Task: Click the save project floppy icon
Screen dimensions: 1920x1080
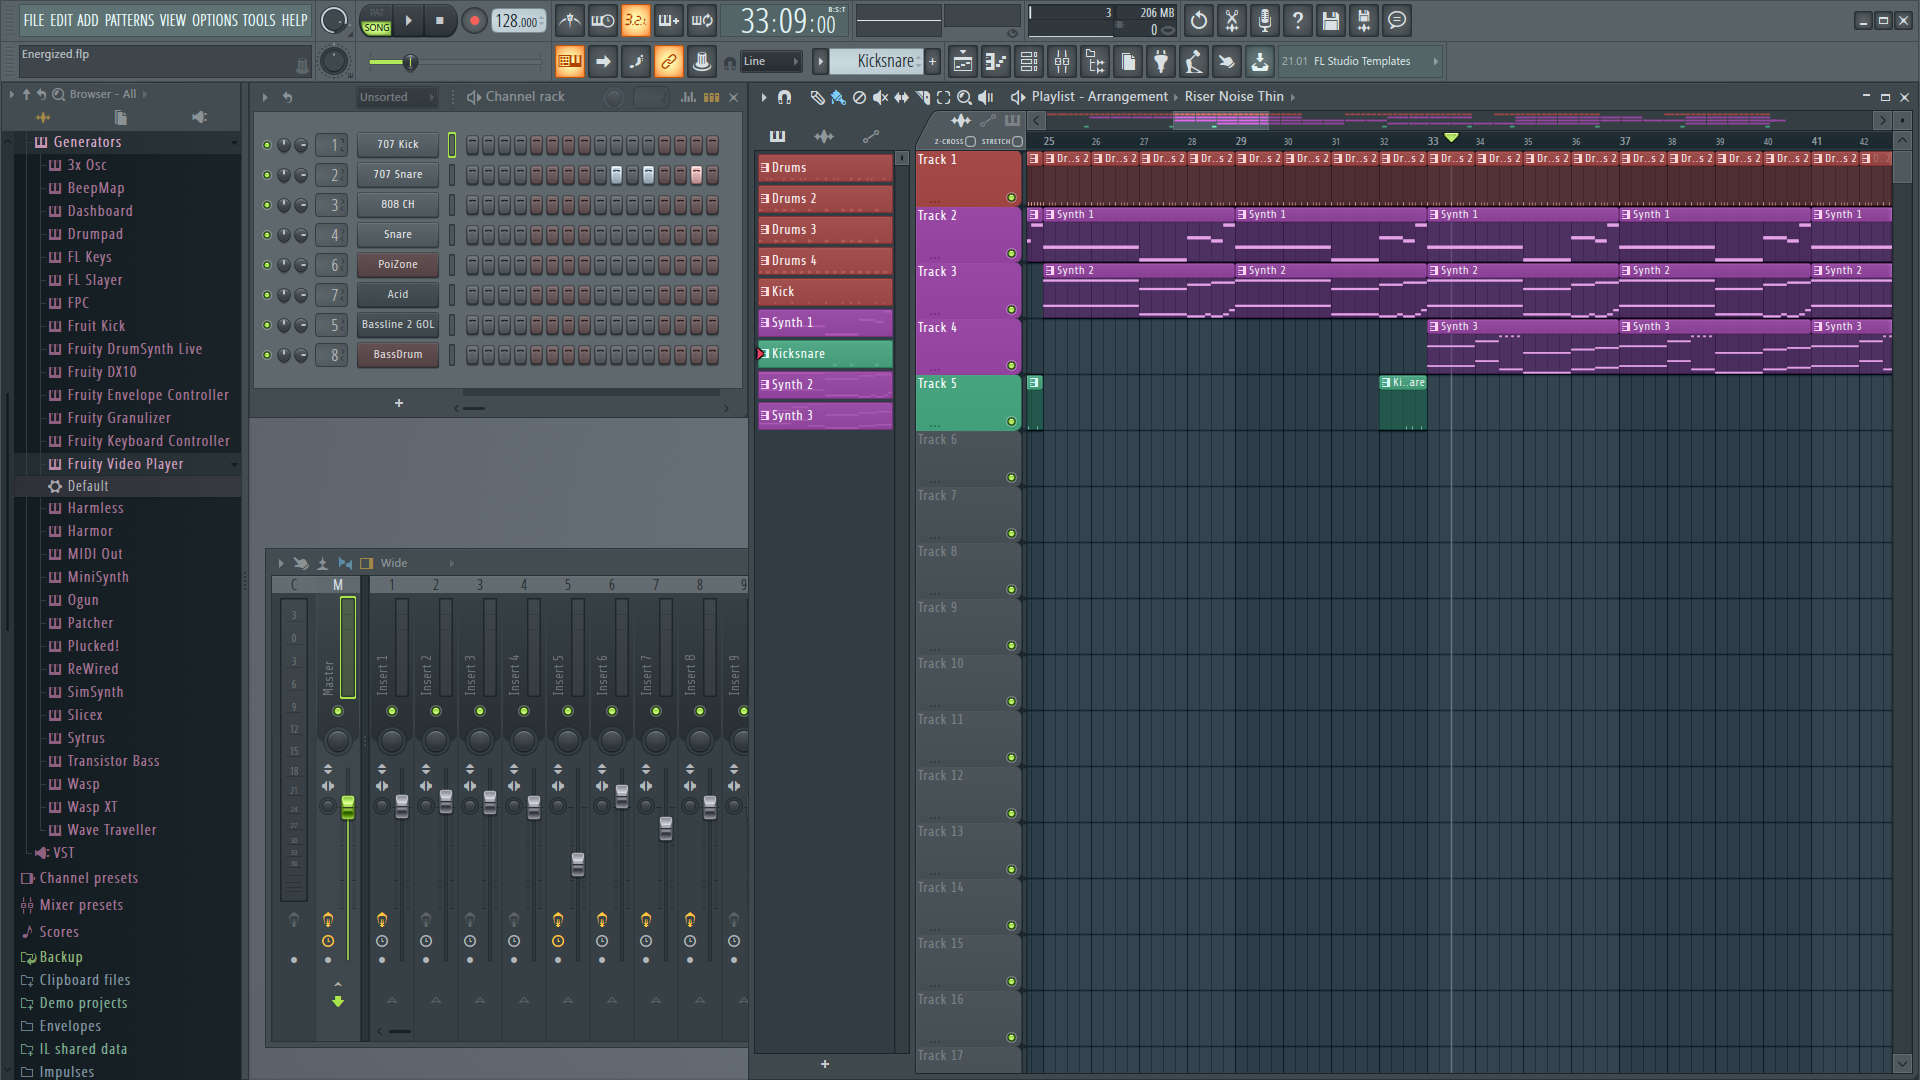Action: (1331, 20)
